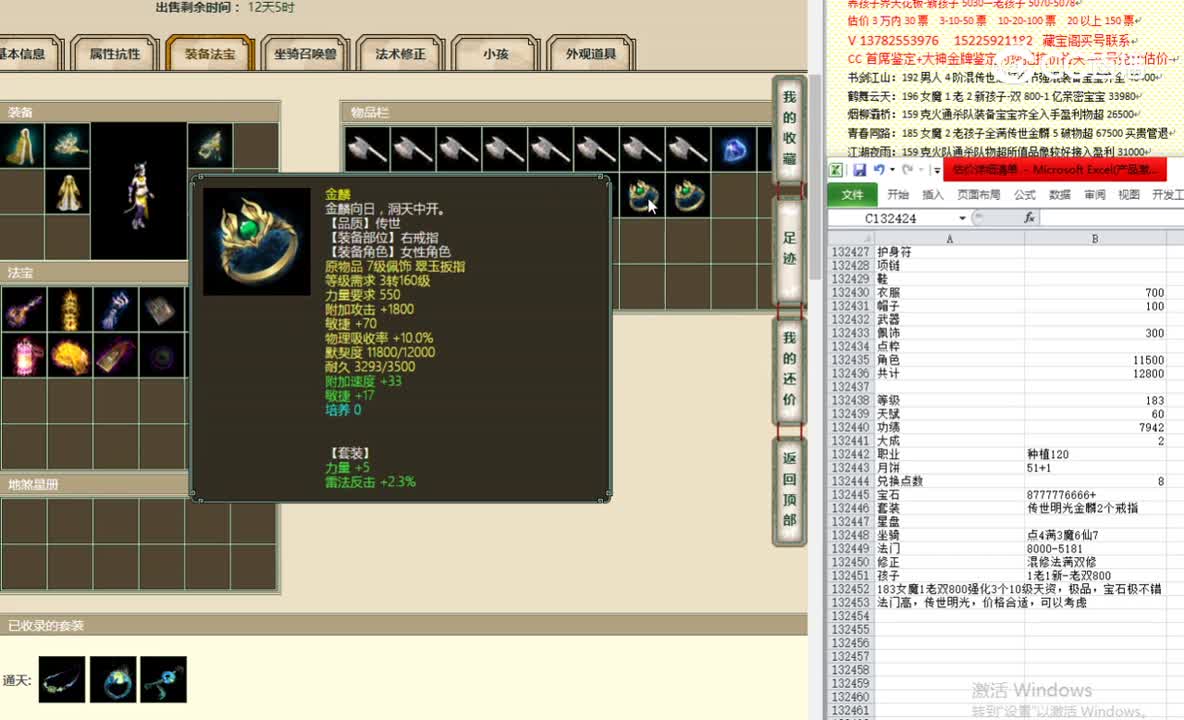Switch to the Excel 公式 ribbon tab
Screen dimensions: 1184x720
1025,195
